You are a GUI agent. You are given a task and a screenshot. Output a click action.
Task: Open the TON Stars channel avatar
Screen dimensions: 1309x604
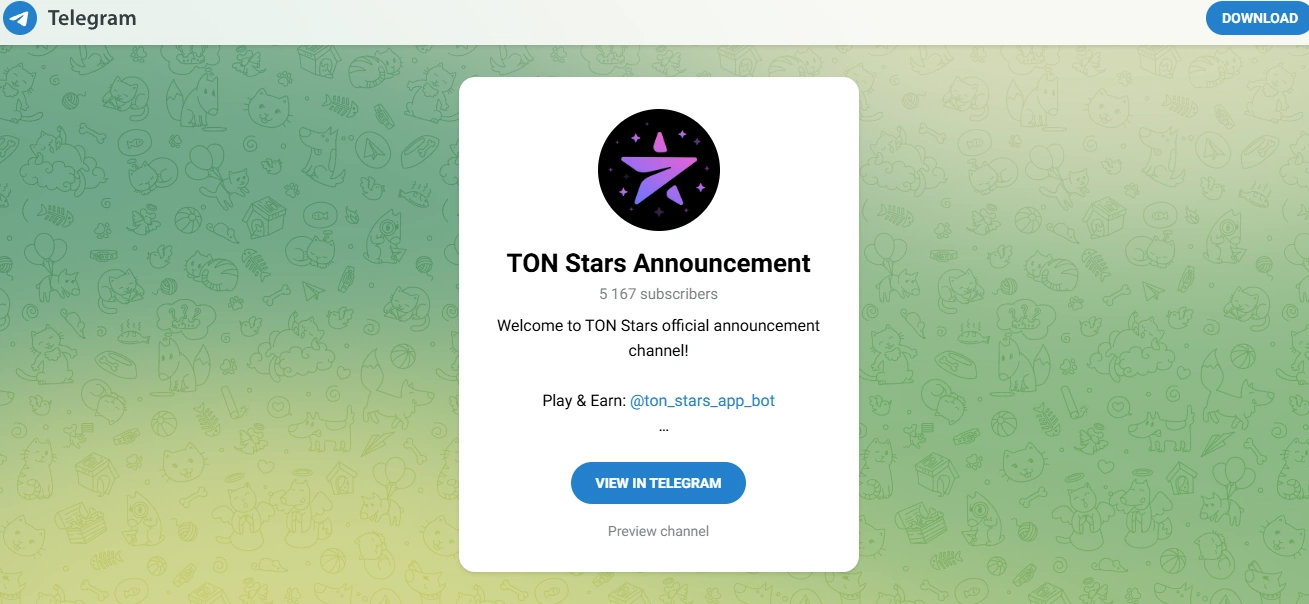[x=658, y=170]
